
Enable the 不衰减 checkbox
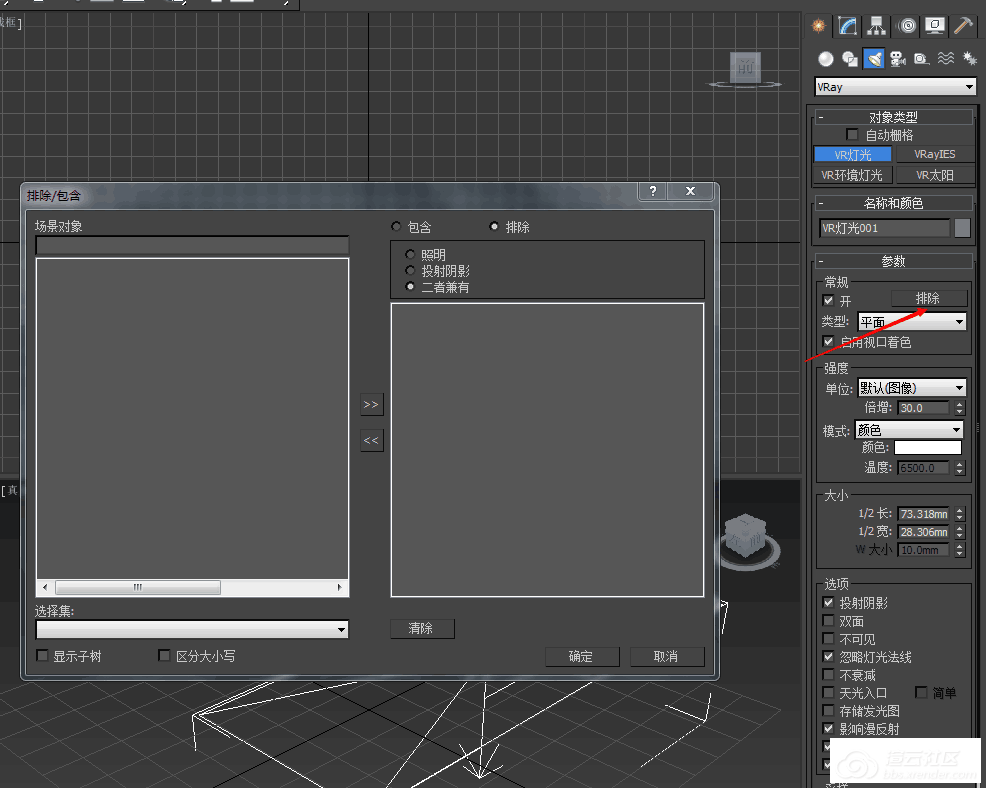click(x=829, y=675)
